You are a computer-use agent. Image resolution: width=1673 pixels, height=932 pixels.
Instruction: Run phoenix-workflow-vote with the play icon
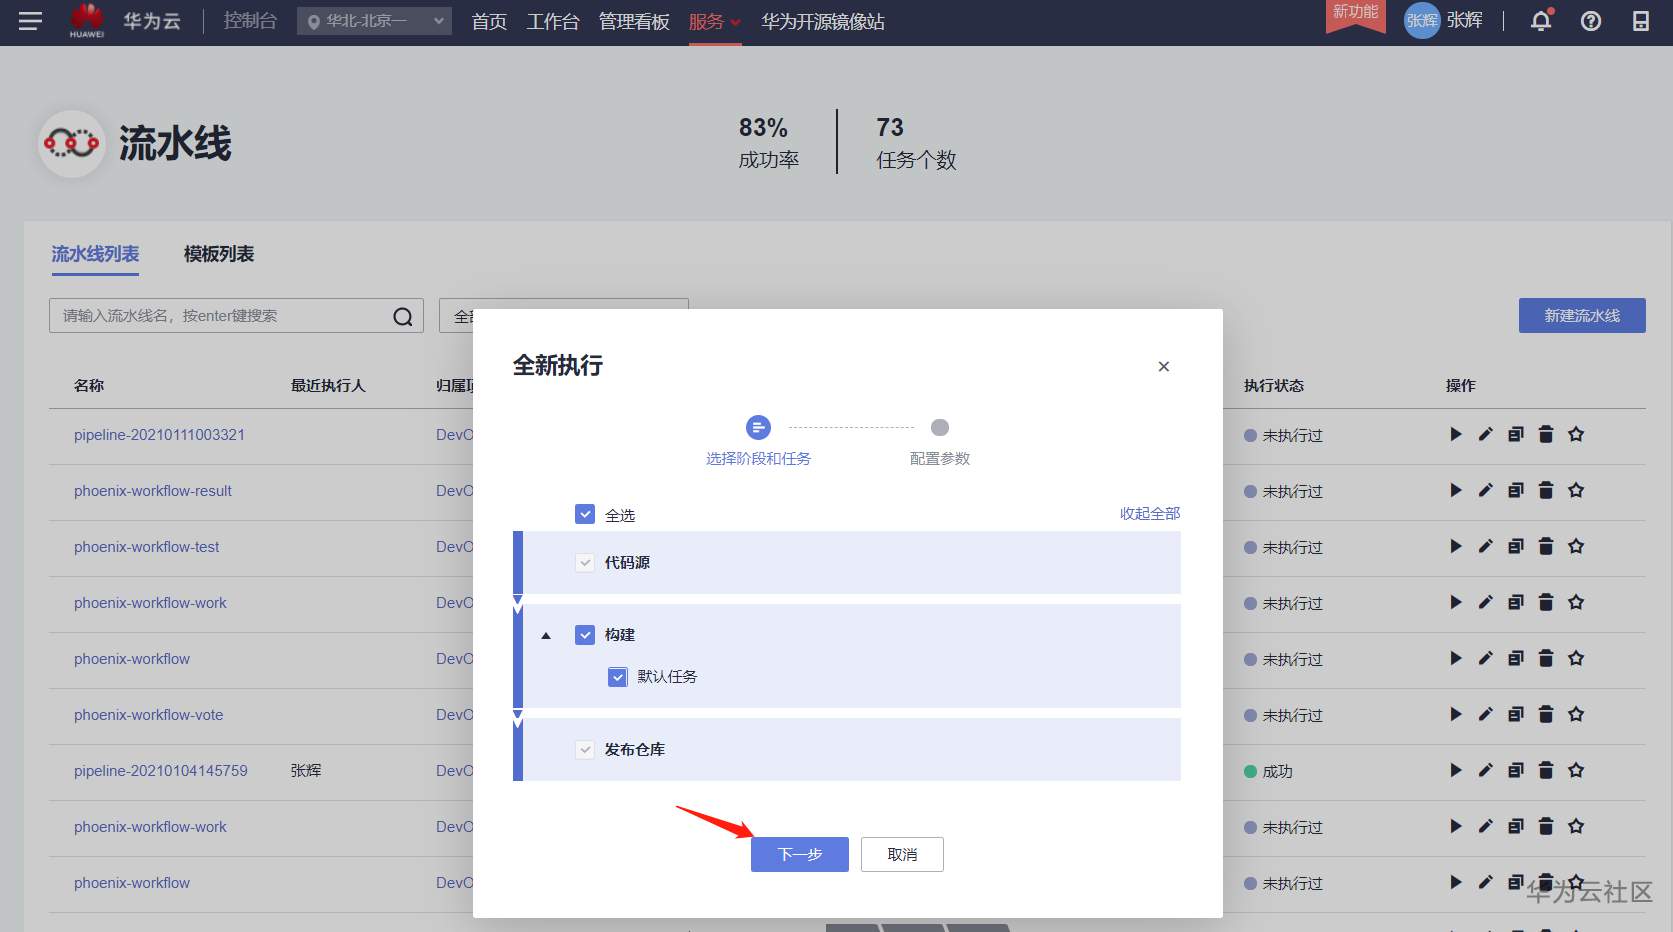[x=1456, y=714]
